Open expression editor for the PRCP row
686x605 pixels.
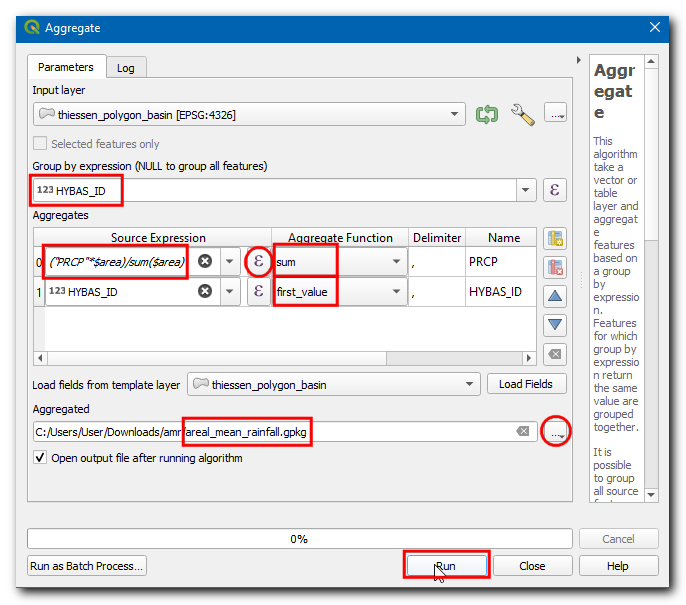tap(258, 261)
